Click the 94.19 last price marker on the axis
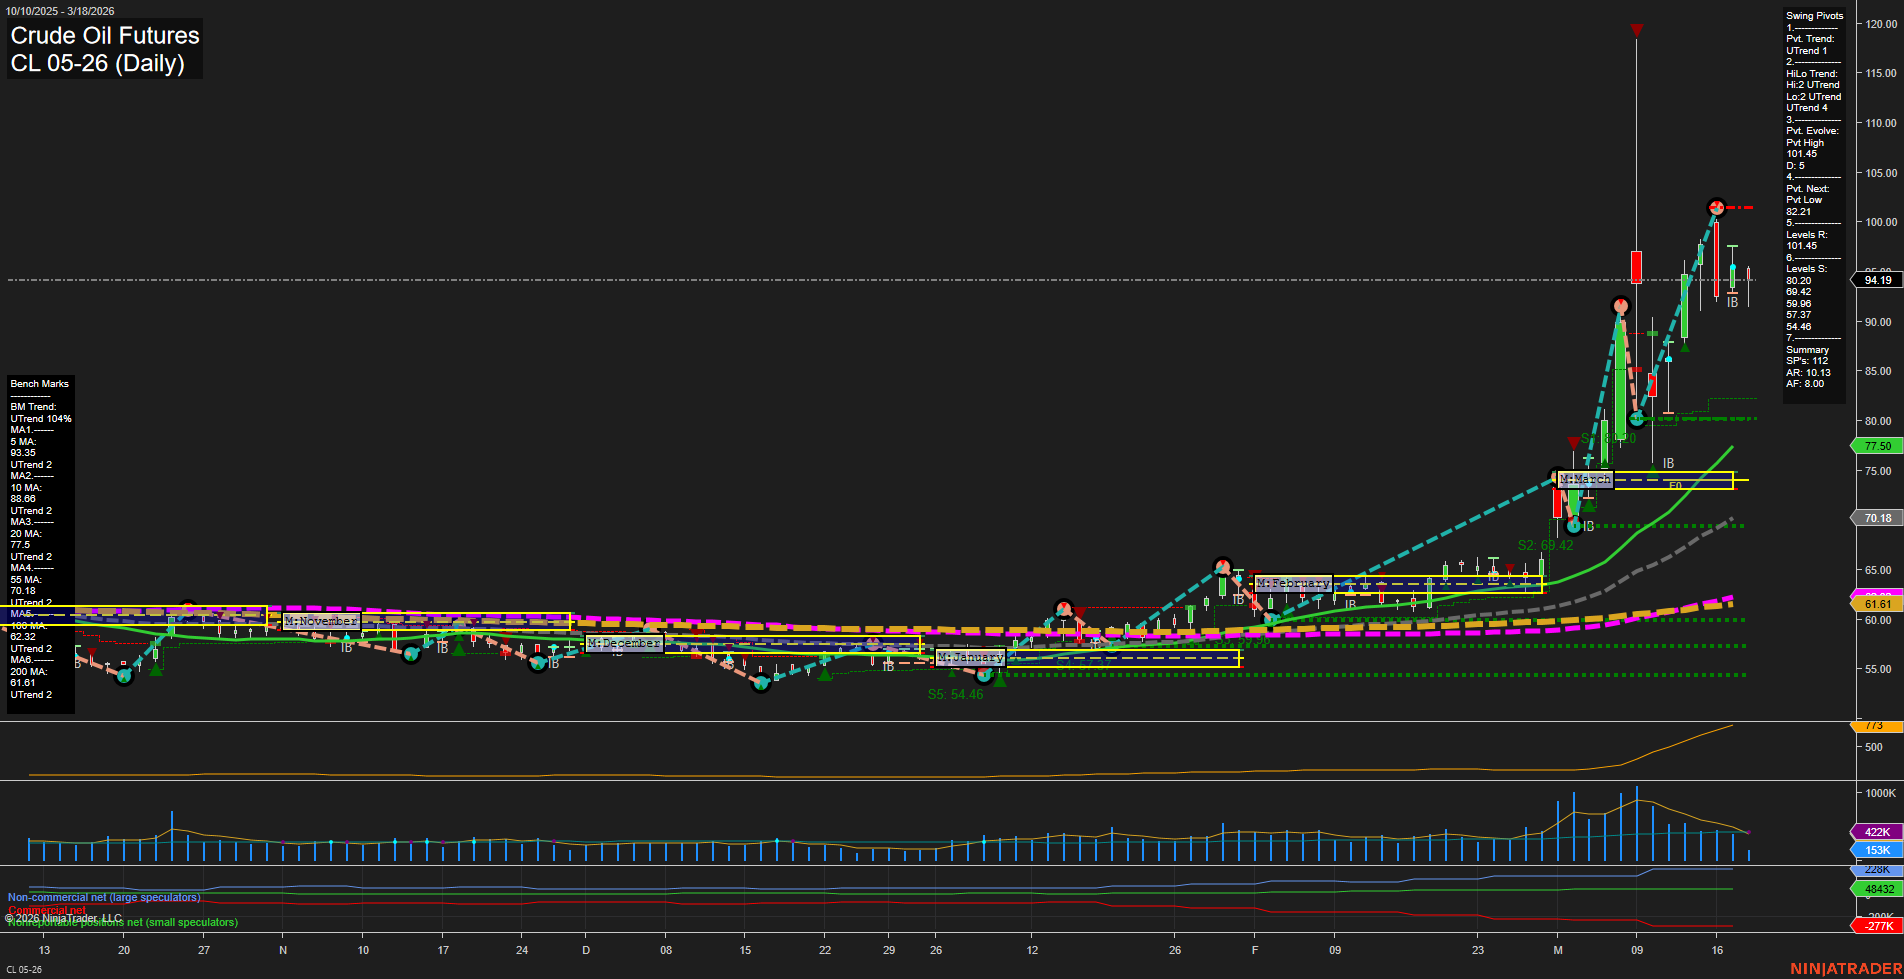The image size is (1904, 979). pos(1877,280)
